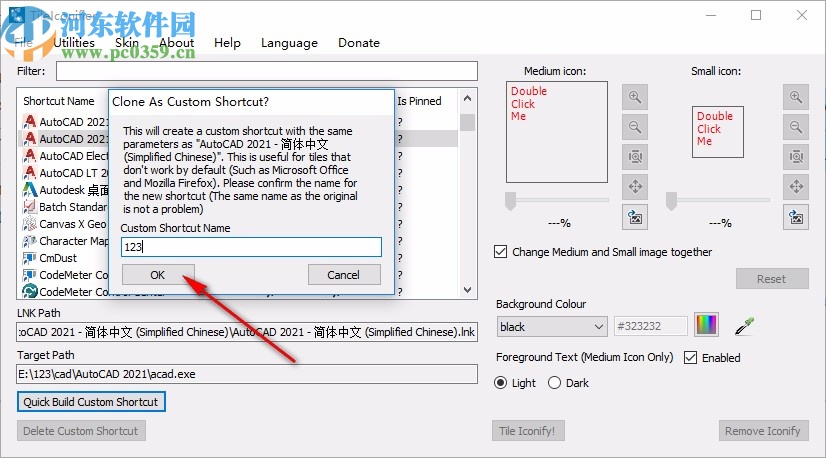Zoom out on the Medium icon
The height and width of the screenshot is (458, 826).
(x=635, y=127)
